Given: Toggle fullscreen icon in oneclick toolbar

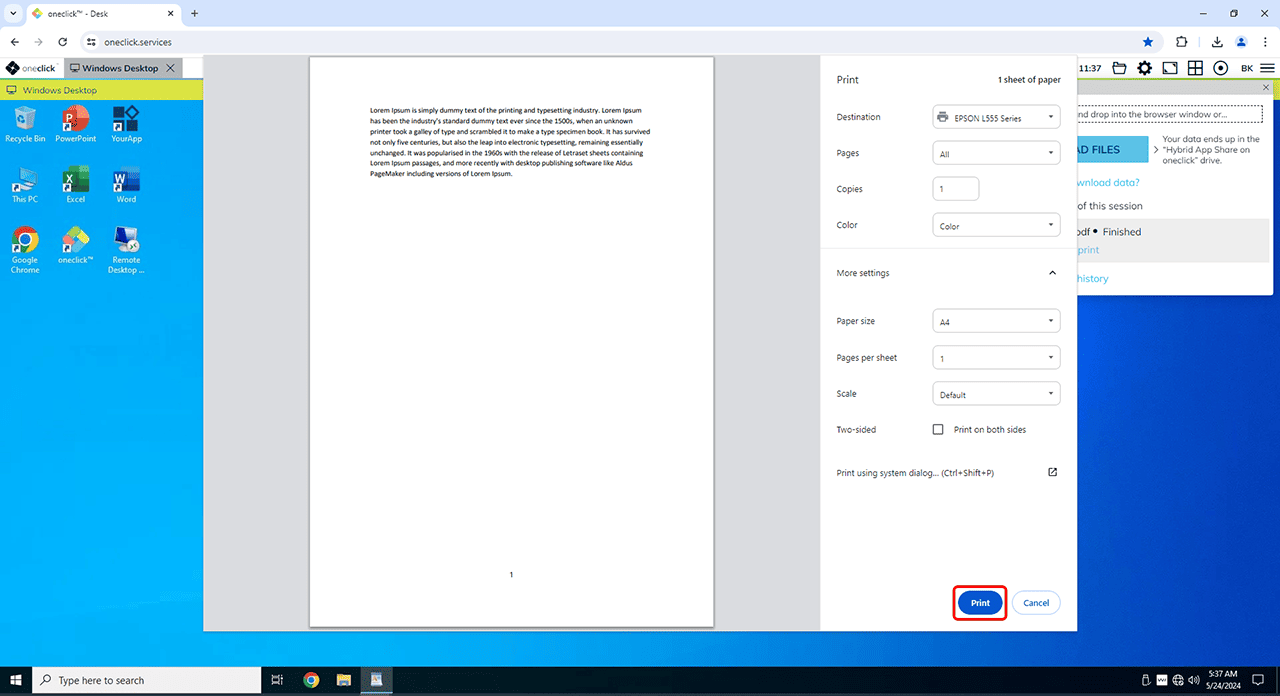Looking at the screenshot, I should click(1169, 68).
